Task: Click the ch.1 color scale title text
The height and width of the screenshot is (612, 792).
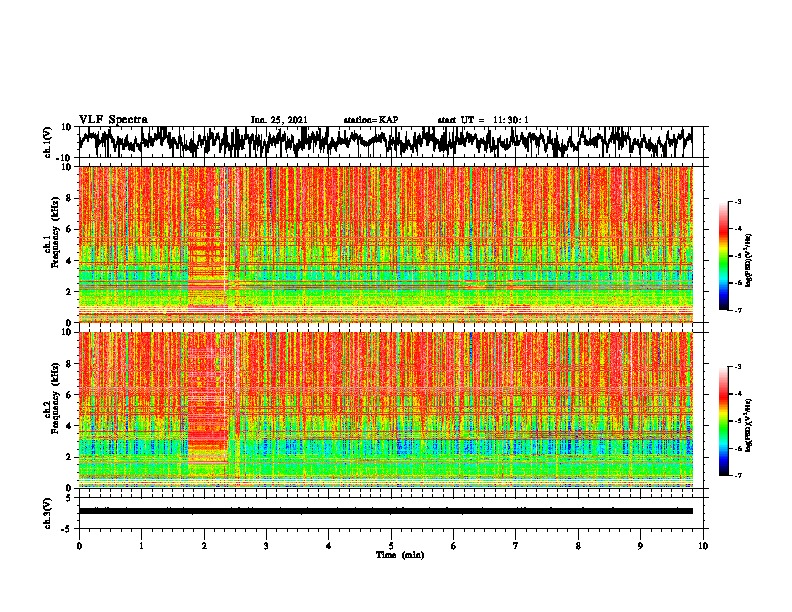Action: coord(749,261)
